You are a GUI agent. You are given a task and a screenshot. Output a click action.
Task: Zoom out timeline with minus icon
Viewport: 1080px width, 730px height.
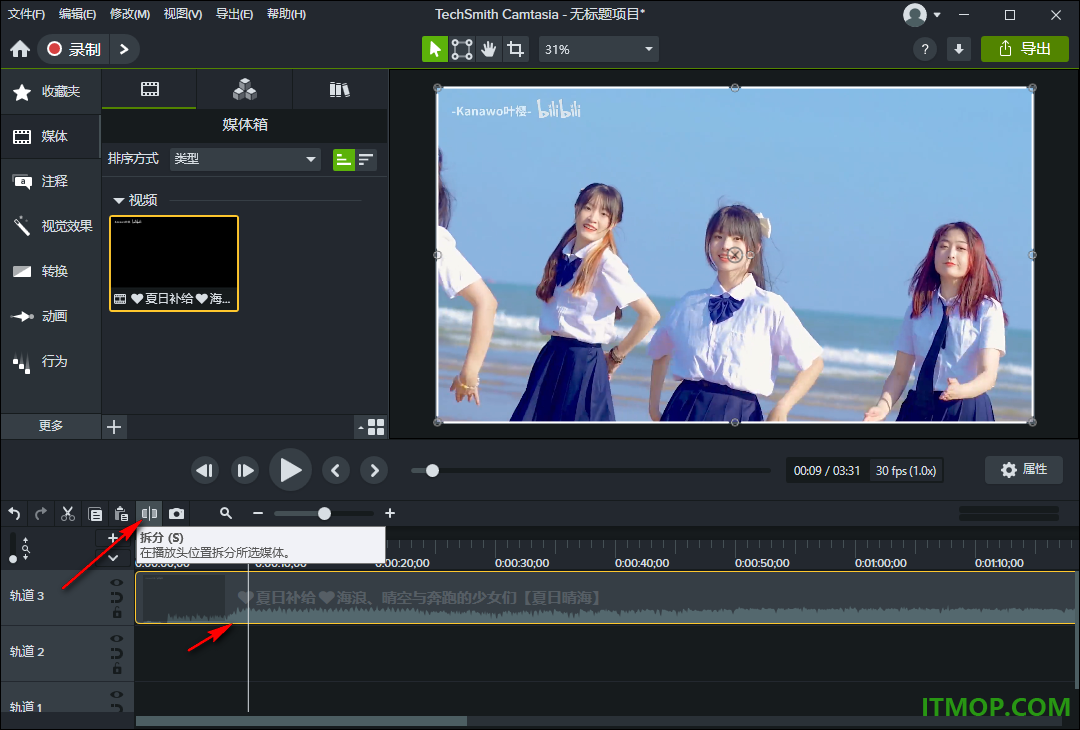point(258,513)
